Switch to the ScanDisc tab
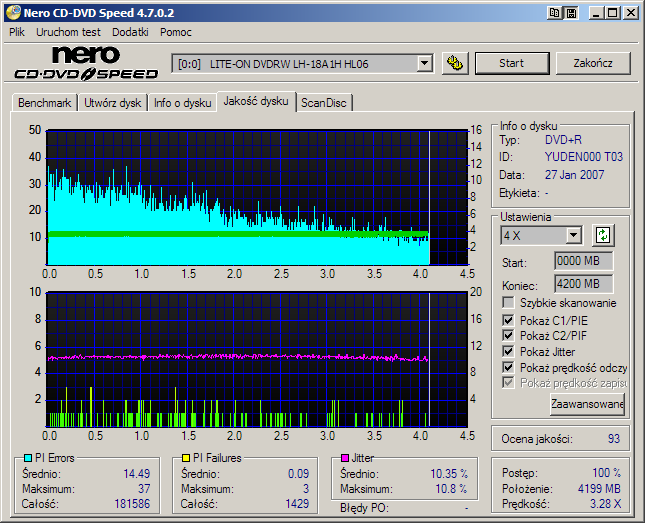 (x=324, y=103)
